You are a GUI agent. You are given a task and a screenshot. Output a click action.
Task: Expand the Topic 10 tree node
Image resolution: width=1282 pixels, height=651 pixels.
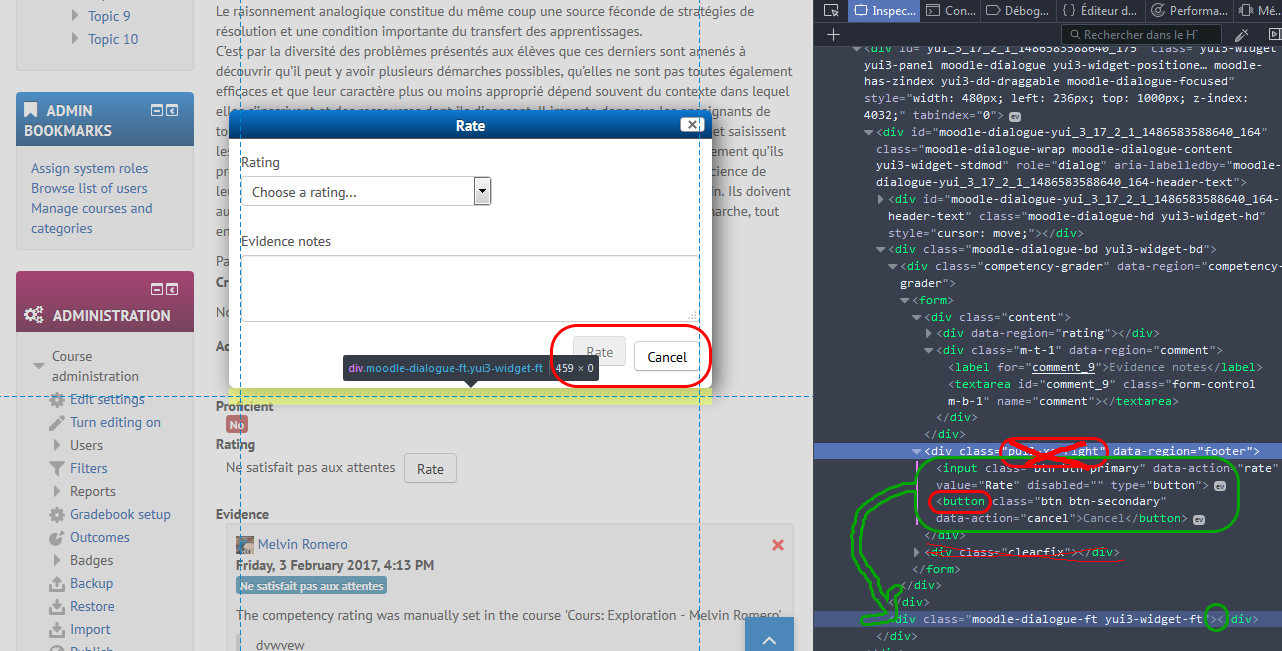tap(76, 39)
